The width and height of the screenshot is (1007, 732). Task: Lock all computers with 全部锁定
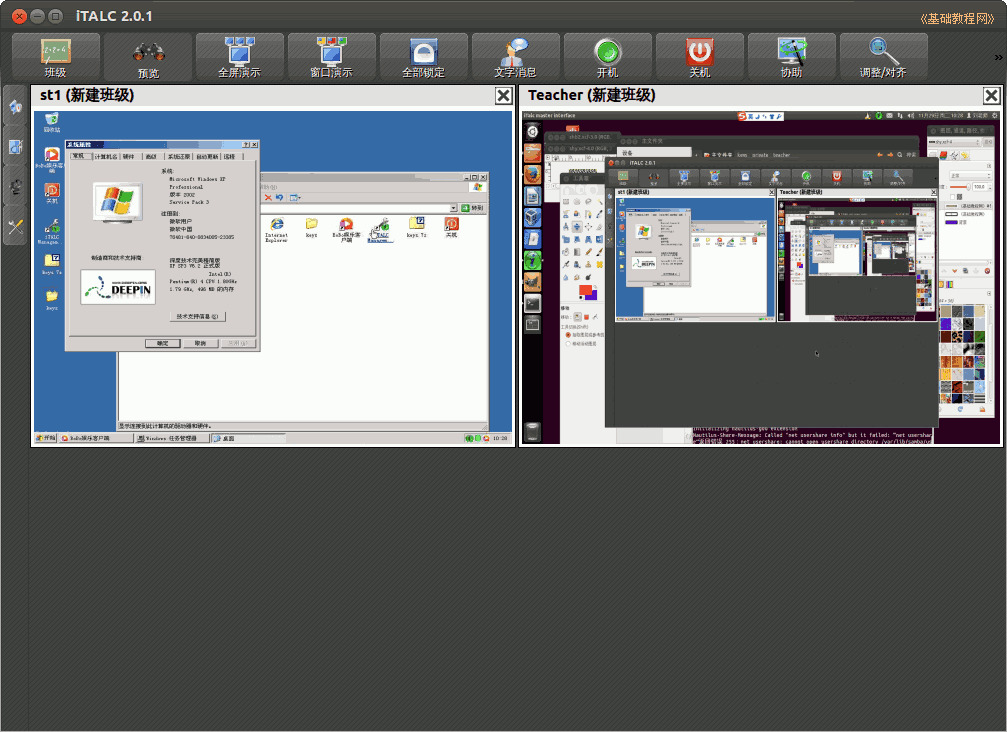tap(423, 57)
